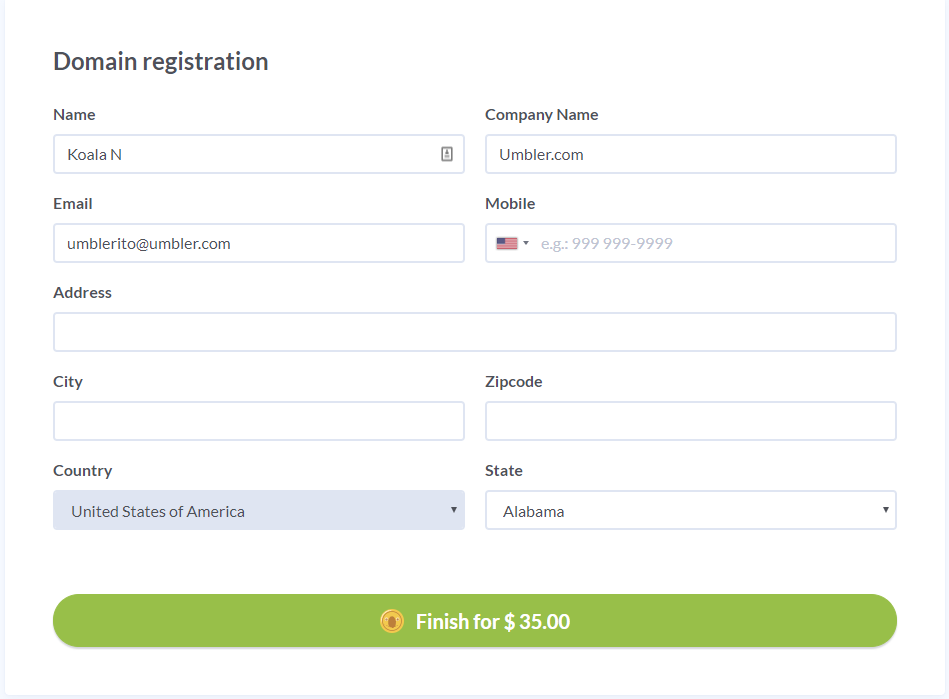Viewport: 949px width, 699px height.
Task: Click the Email field with umblerito@umbler.com
Action: click(x=259, y=243)
